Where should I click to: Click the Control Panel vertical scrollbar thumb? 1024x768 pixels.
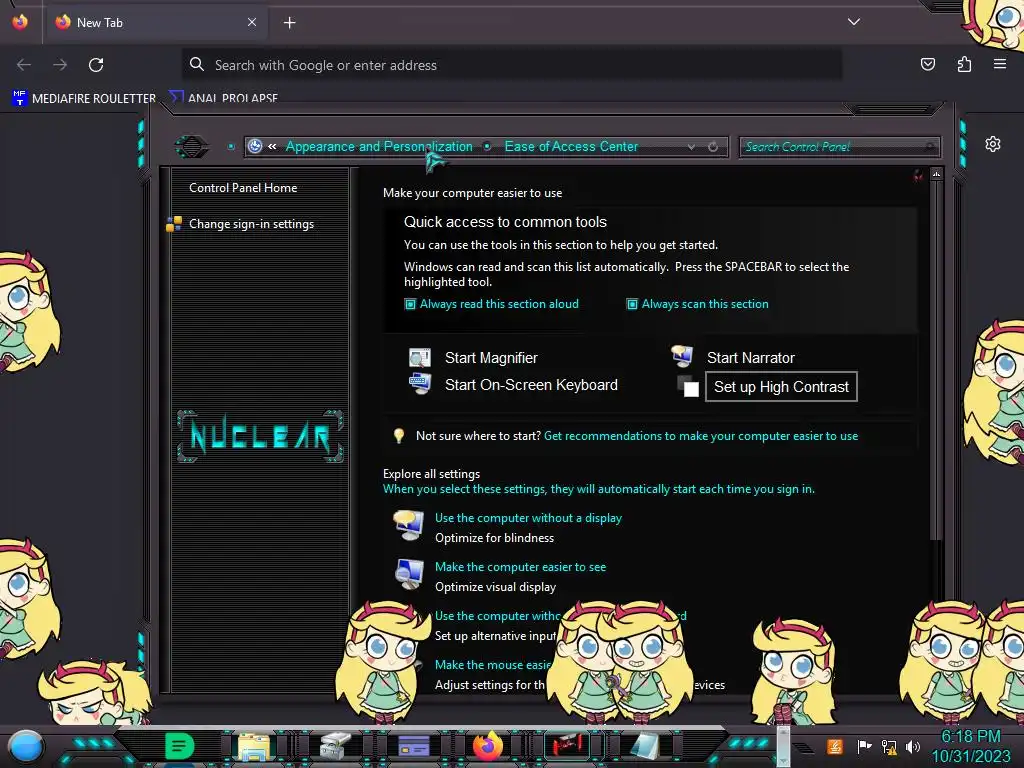936,360
